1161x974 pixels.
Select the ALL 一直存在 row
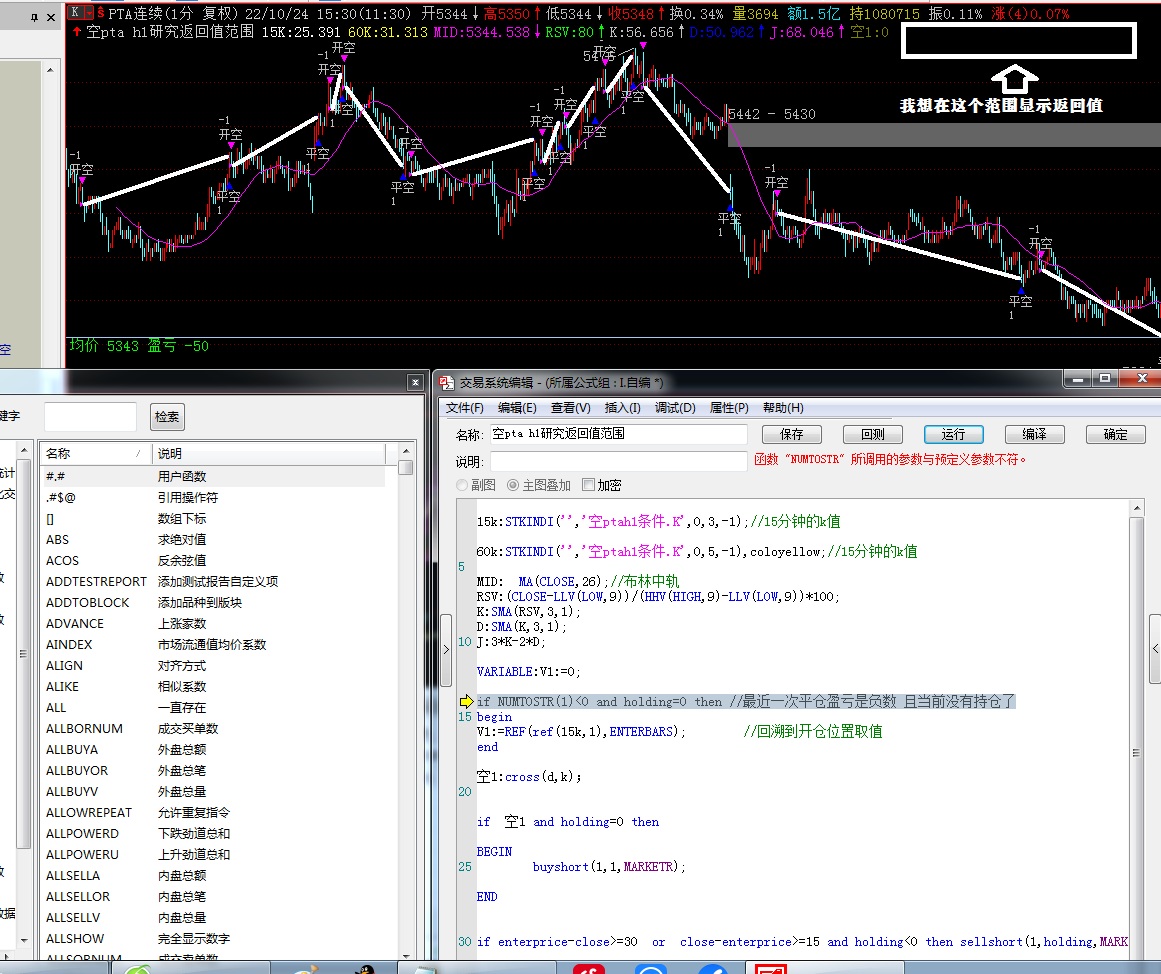pos(213,707)
